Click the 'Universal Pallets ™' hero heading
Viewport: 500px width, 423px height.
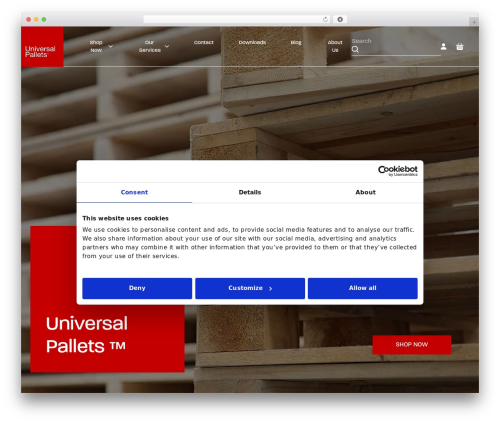coord(87,335)
